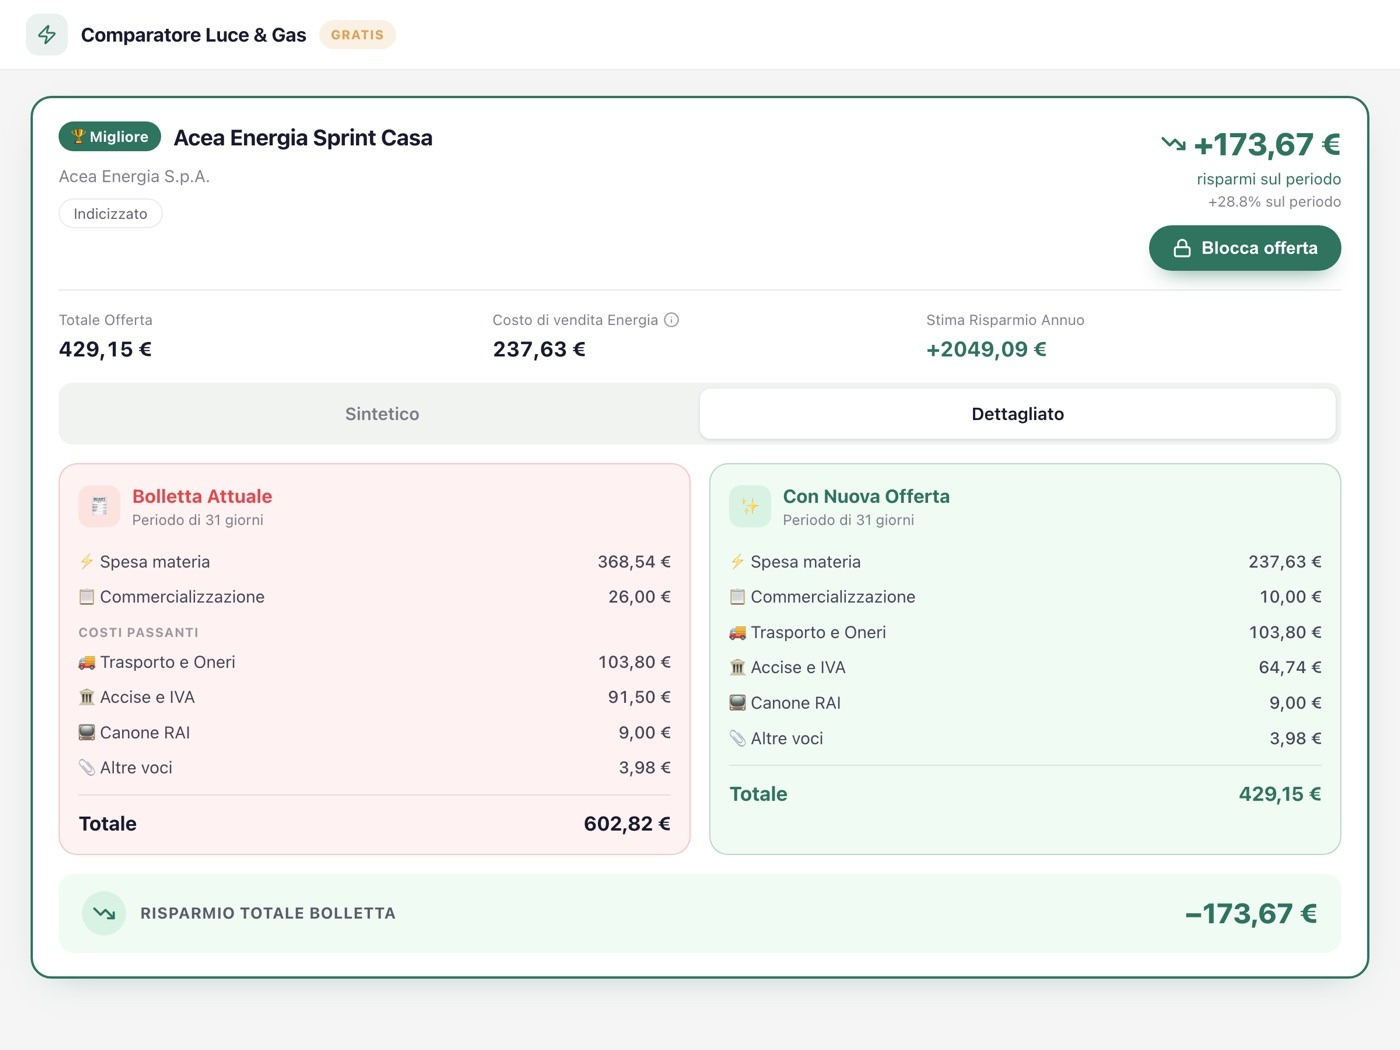Click the Stima Risparmio Annuo value +2049,09 €
Viewport: 1400px width, 1050px height.
pos(986,349)
